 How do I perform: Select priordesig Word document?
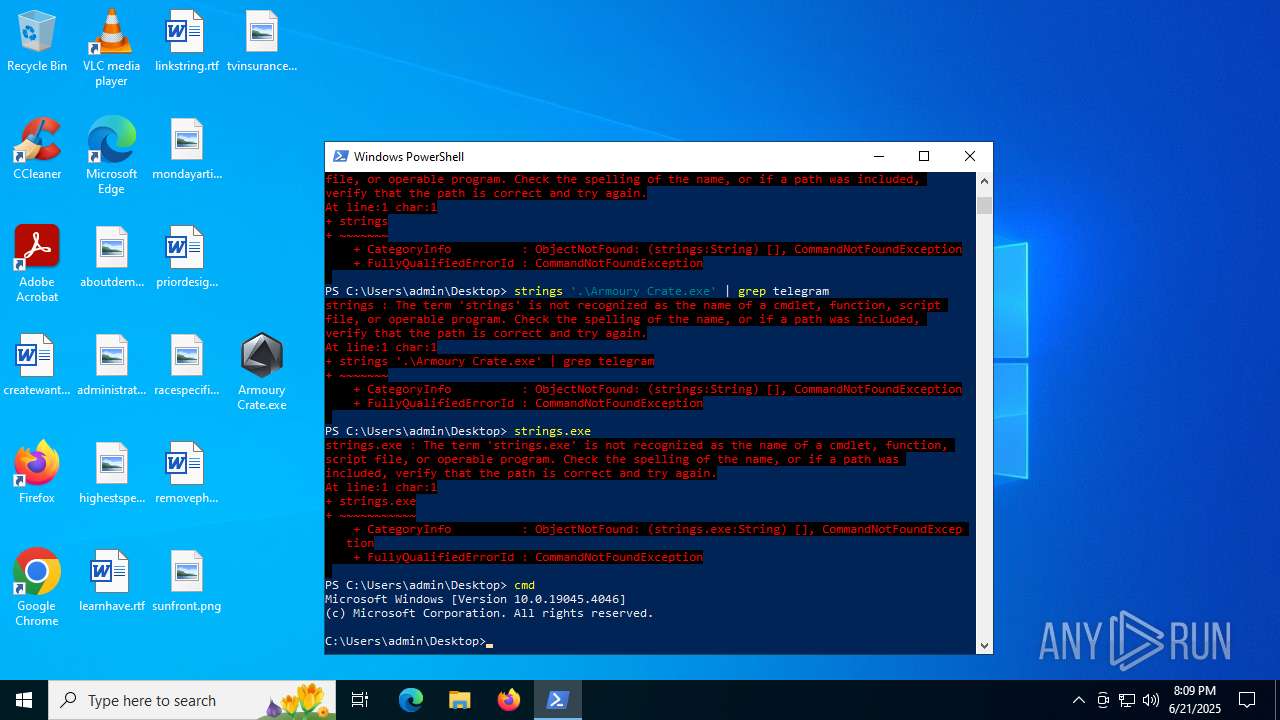[x=186, y=257]
